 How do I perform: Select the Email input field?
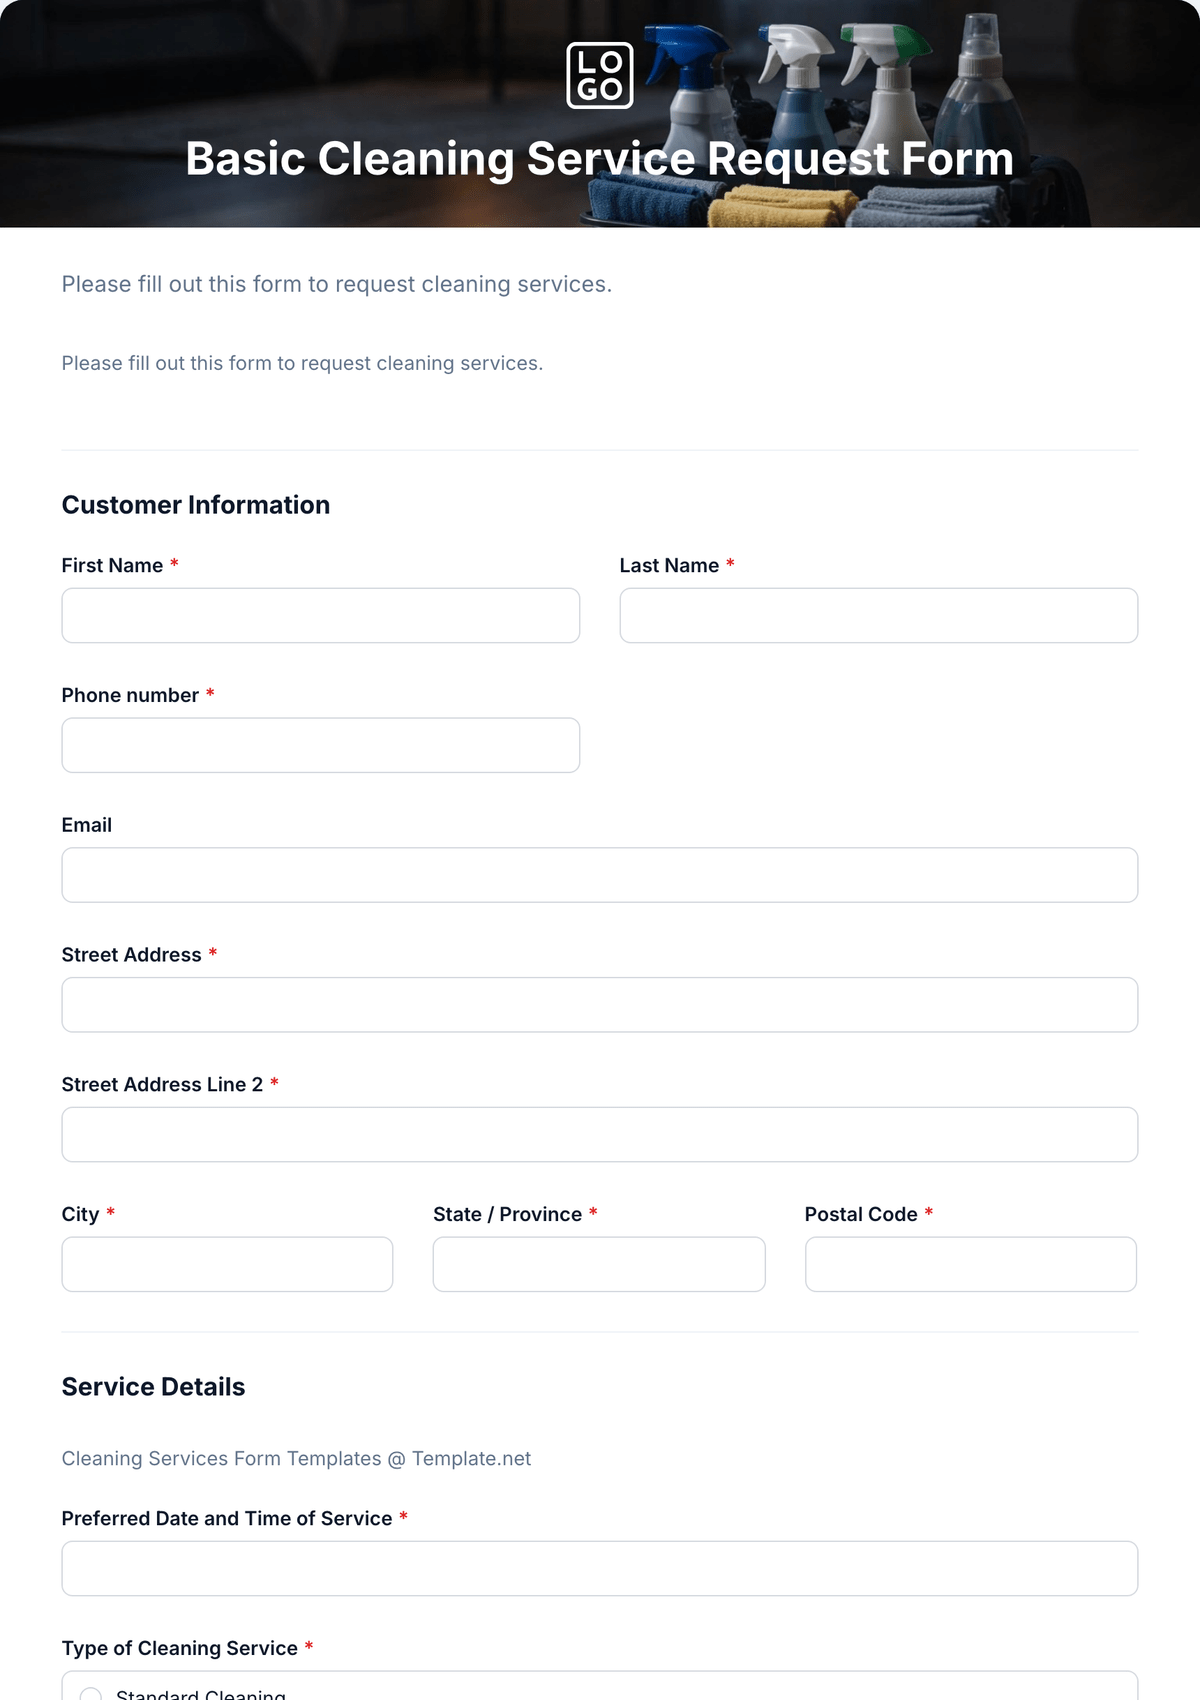point(600,875)
